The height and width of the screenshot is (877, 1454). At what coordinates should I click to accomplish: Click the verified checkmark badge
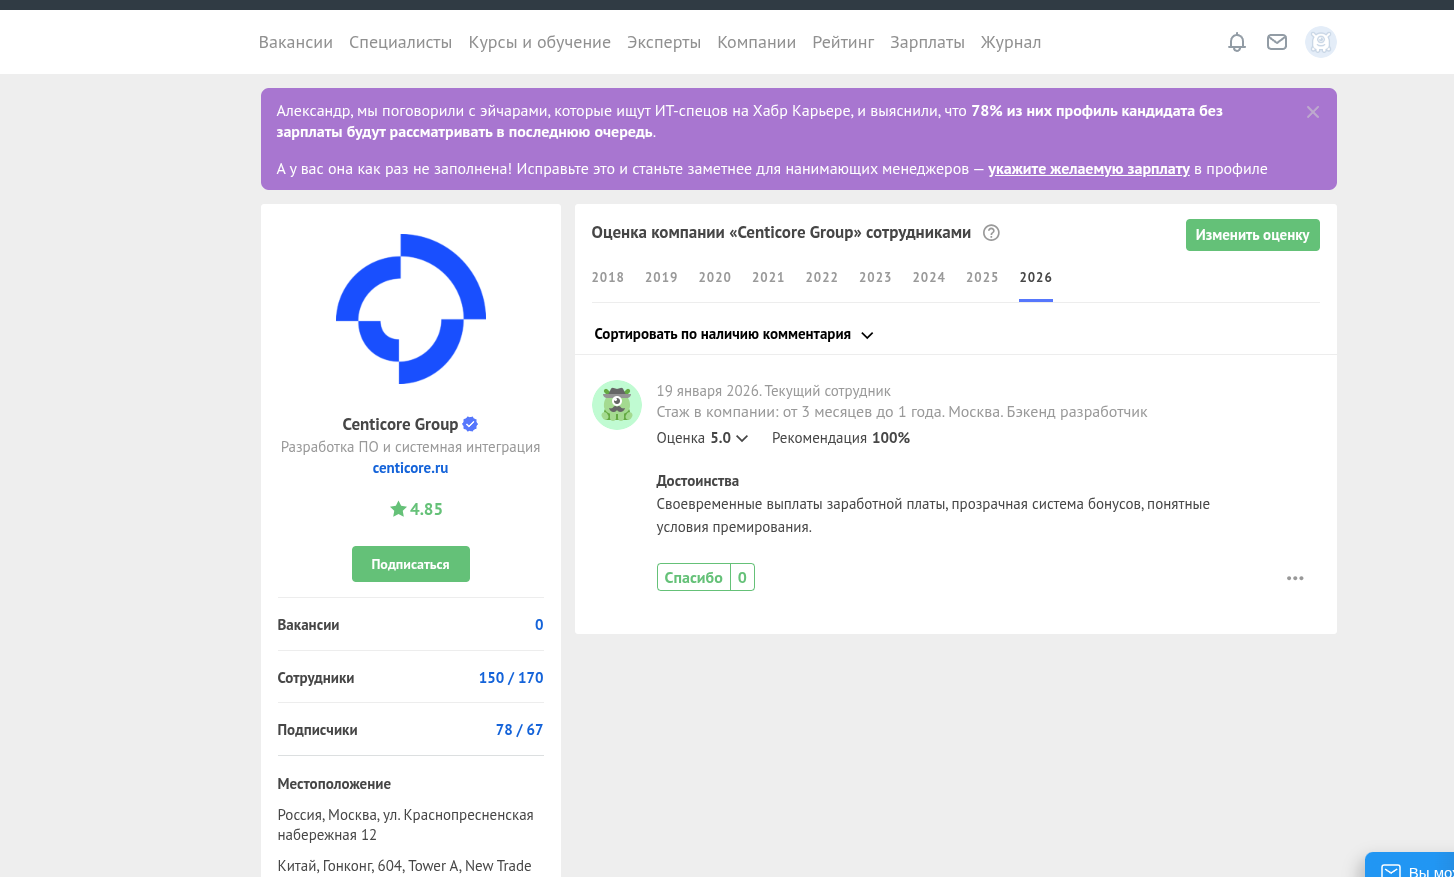[x=470, y=424]
